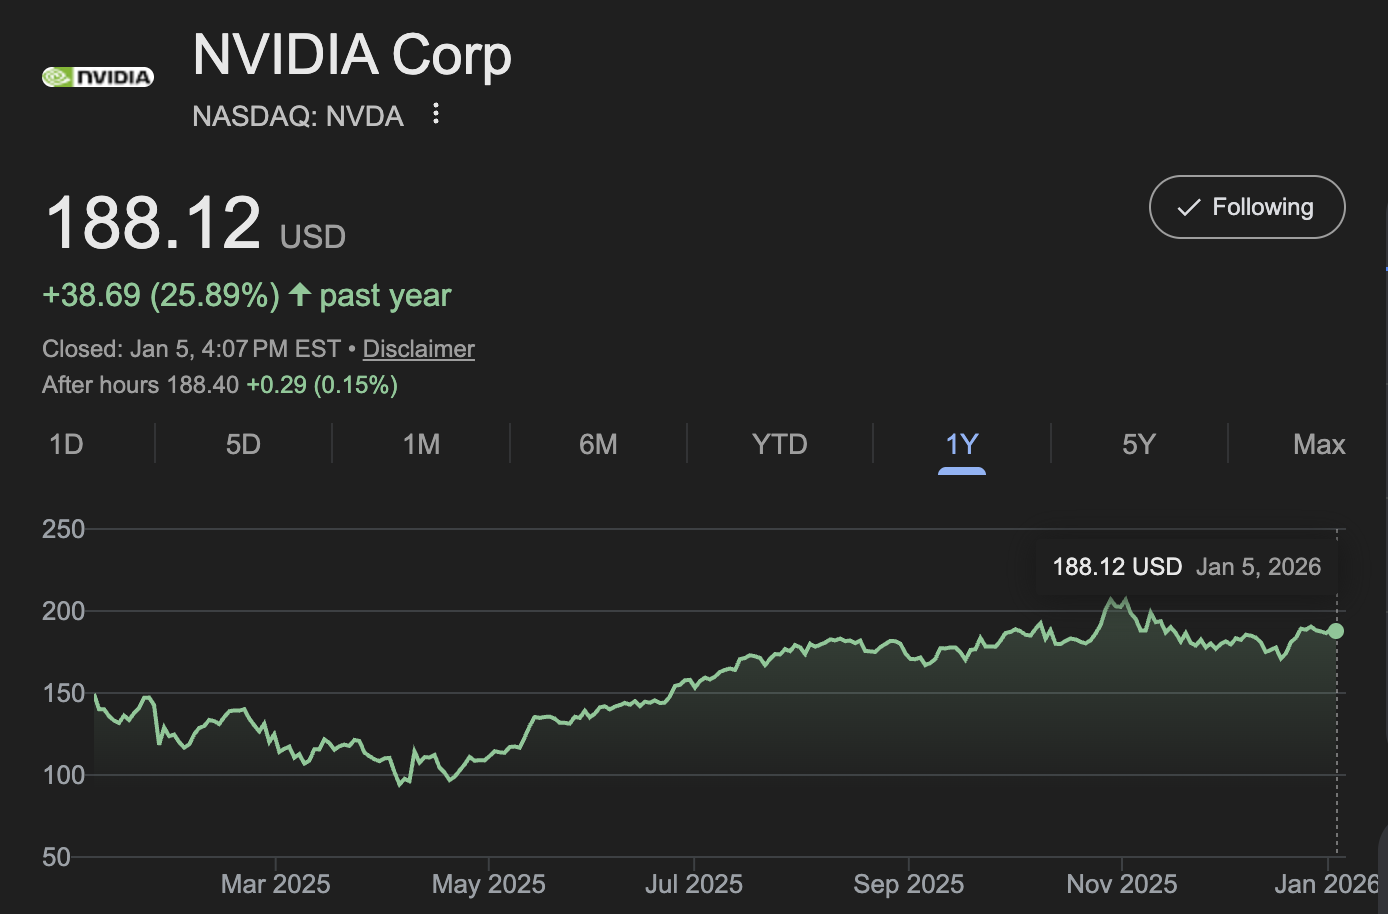This screenshot has height=914, width=1388.
Task: Click the green upward trend arrow
Action: [299, 294]
